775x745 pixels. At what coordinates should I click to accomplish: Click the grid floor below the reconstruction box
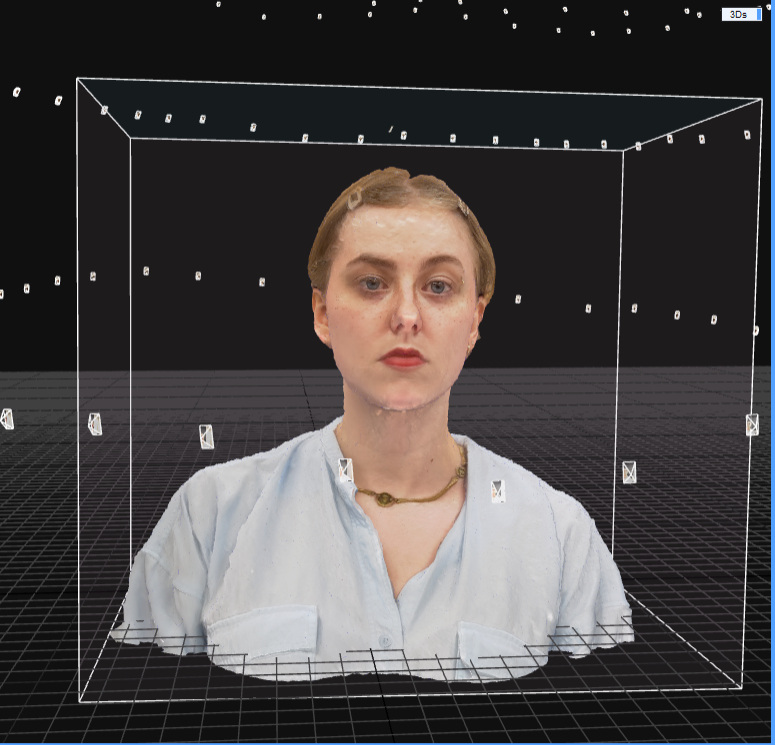pos(400,722)
